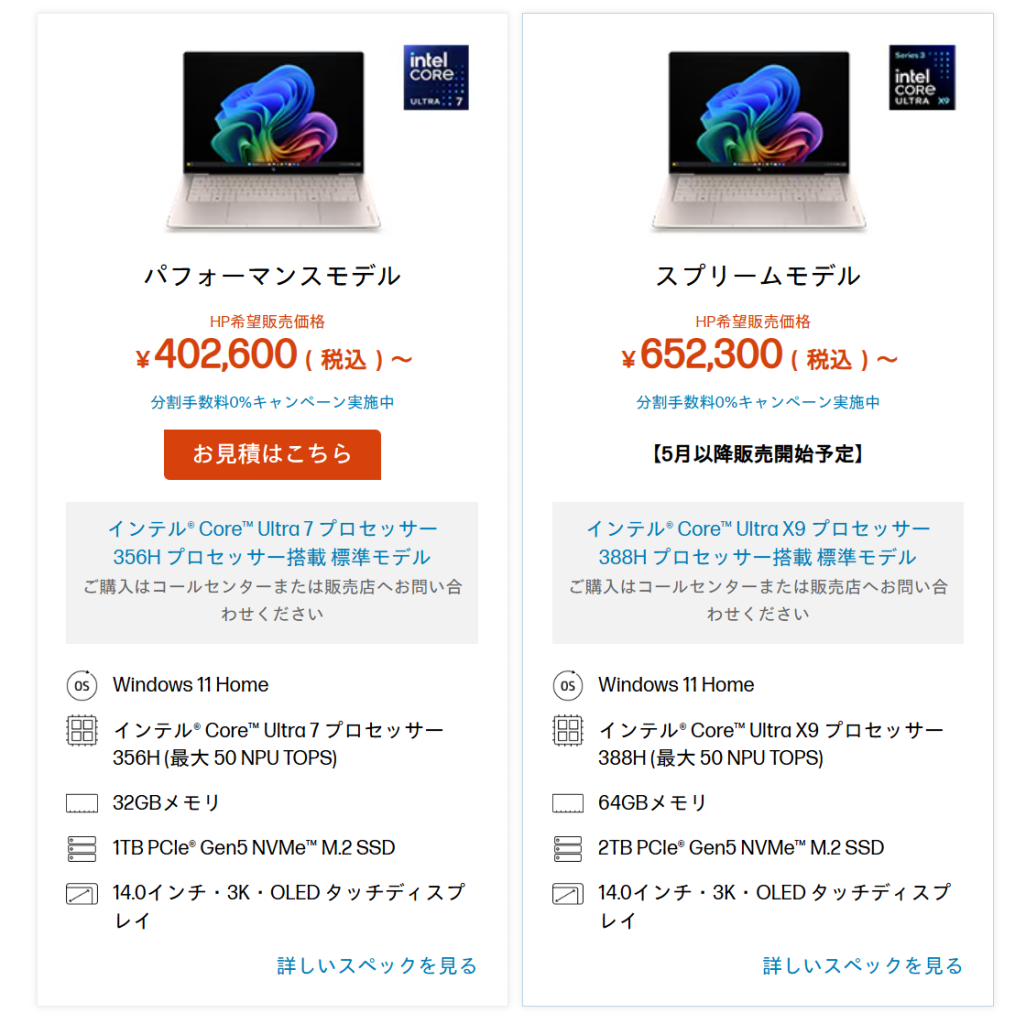The image size is (1015, 1024).
Task: Click the storage icon beside 2TB PCIe SSD
Action: click(567, 848)
